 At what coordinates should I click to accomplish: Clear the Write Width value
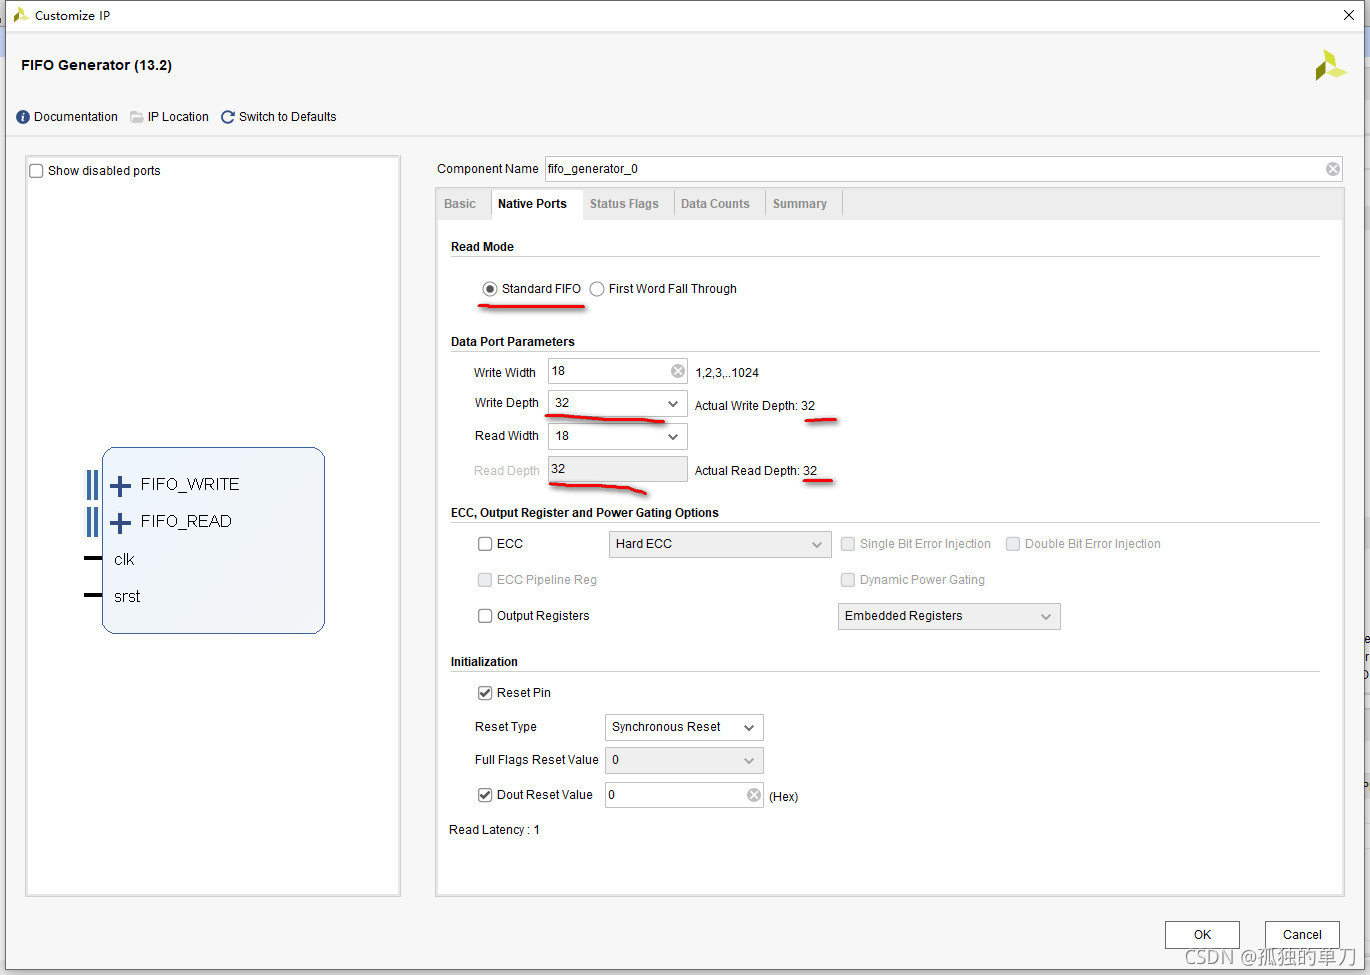click(677, 372)
